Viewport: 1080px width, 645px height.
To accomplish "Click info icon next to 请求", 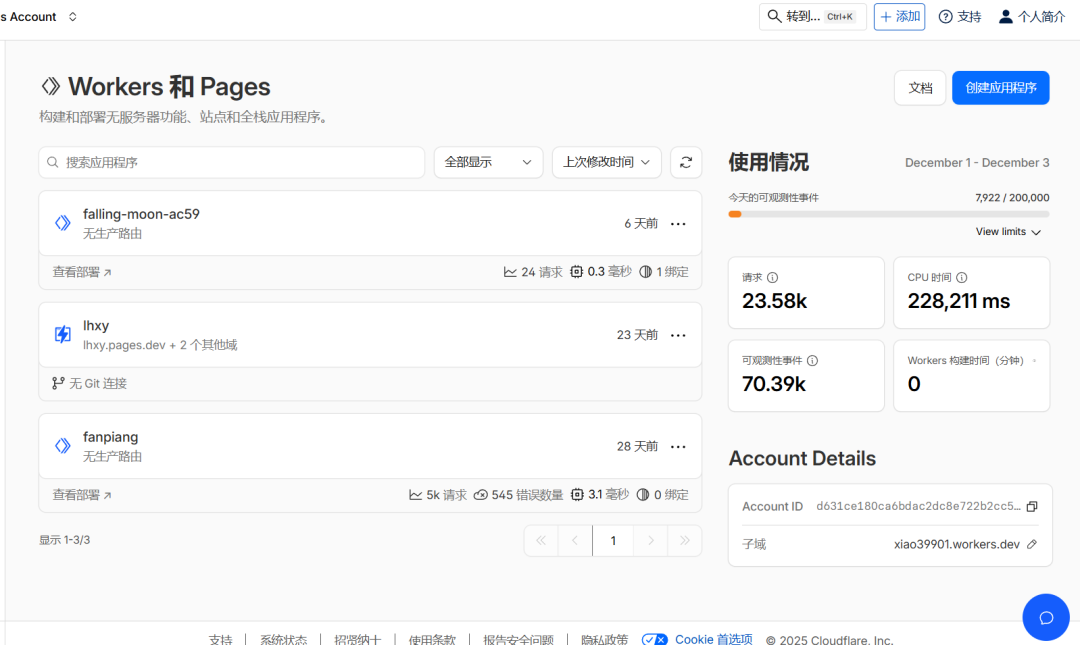I will [x=772, y=278].
